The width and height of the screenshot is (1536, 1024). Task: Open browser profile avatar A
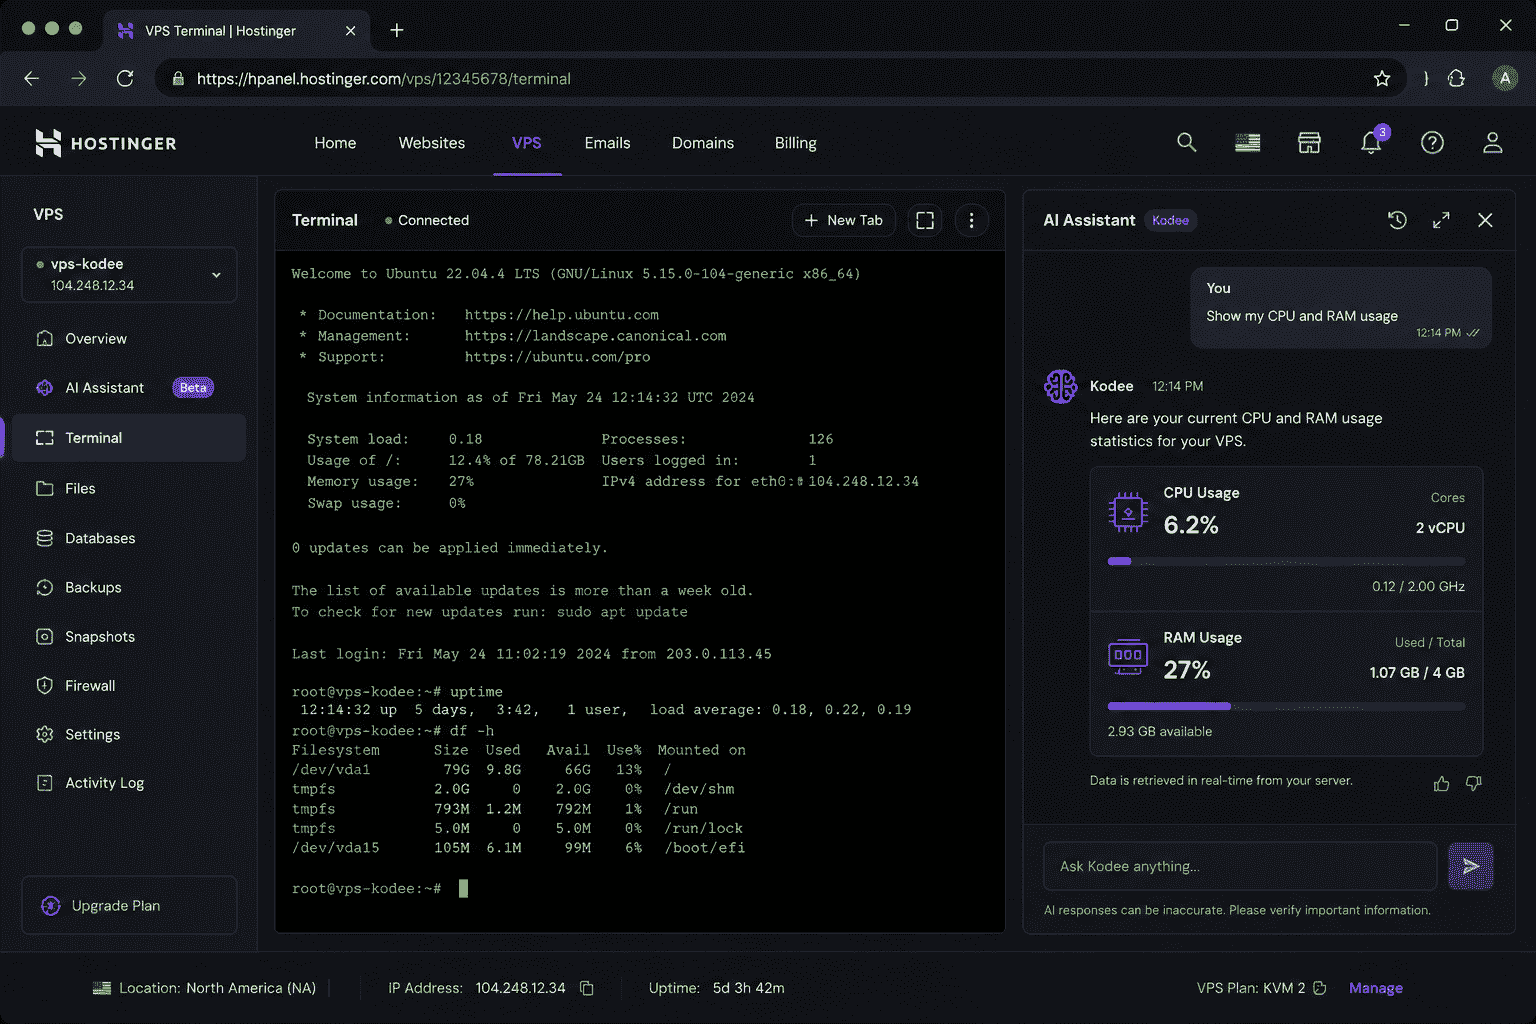(x=1505, y=78)
